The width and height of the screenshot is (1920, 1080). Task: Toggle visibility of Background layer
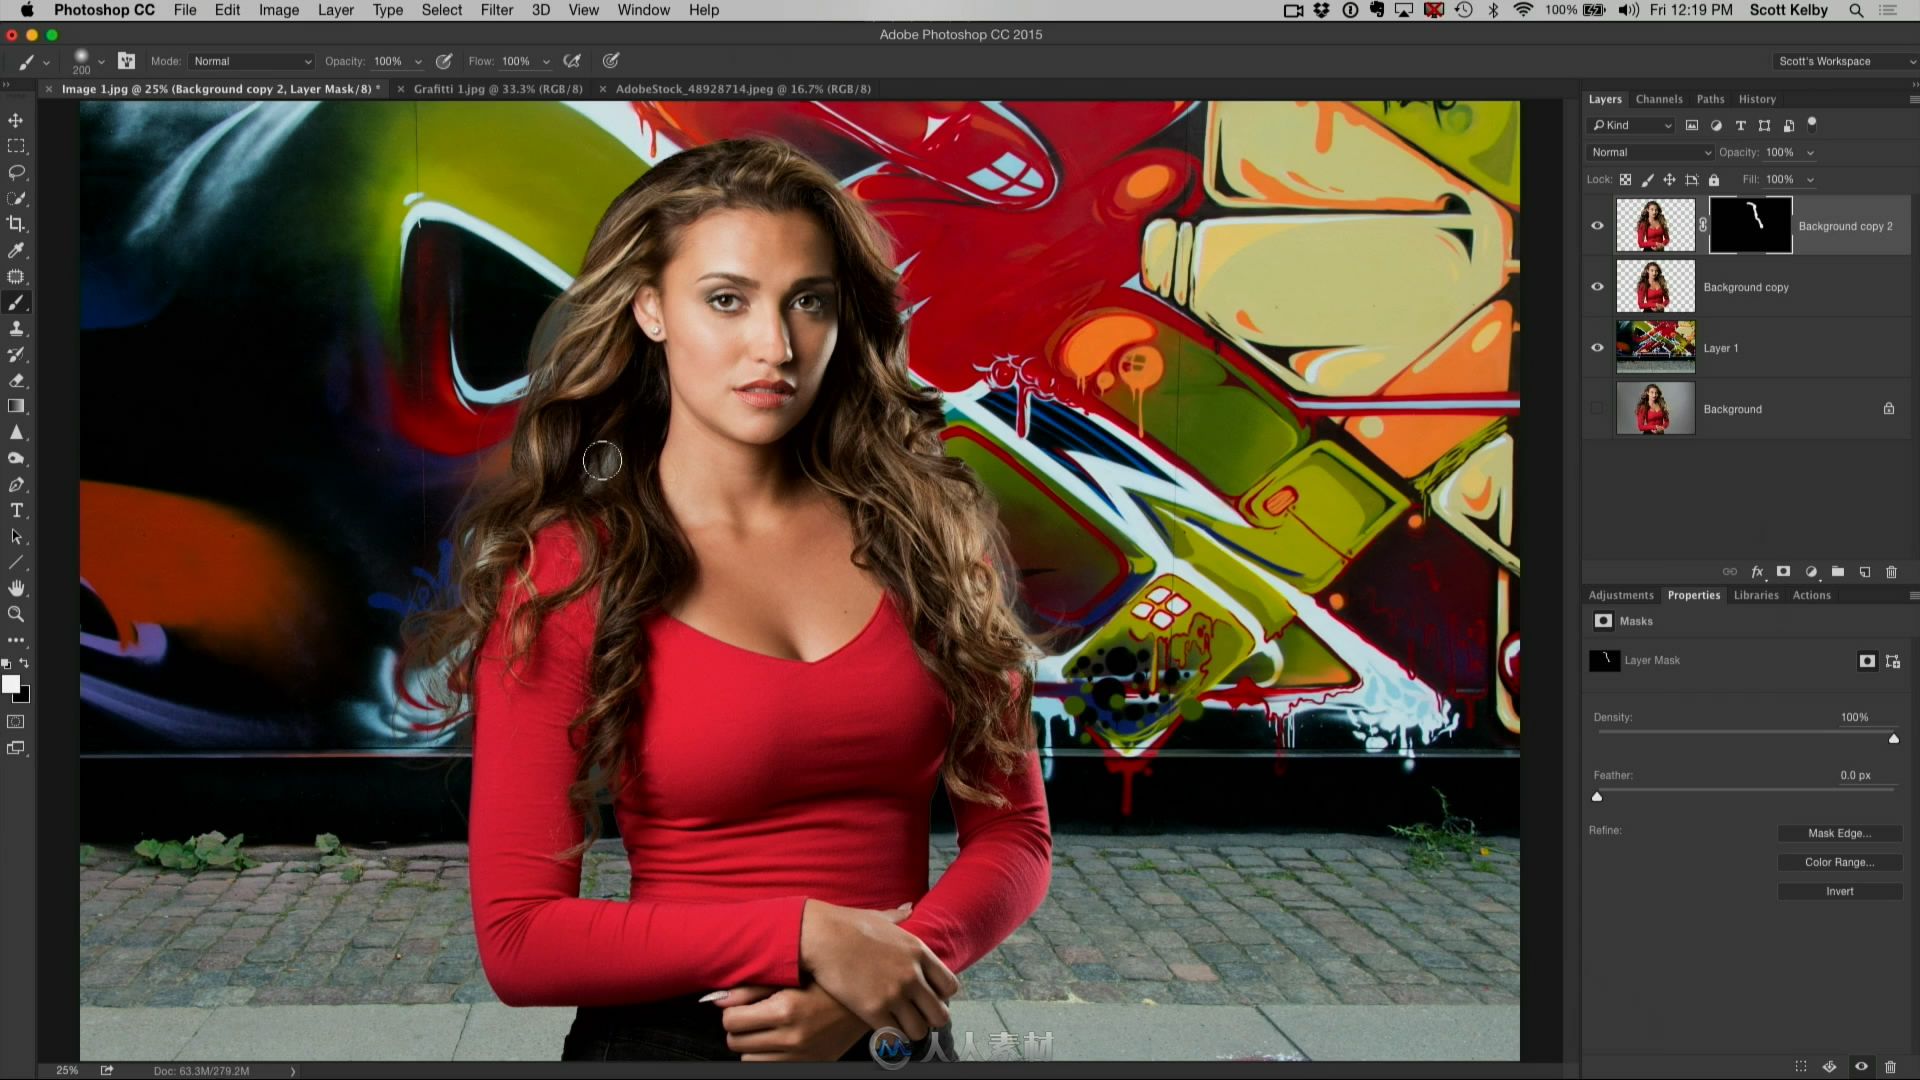(1597, 409)
